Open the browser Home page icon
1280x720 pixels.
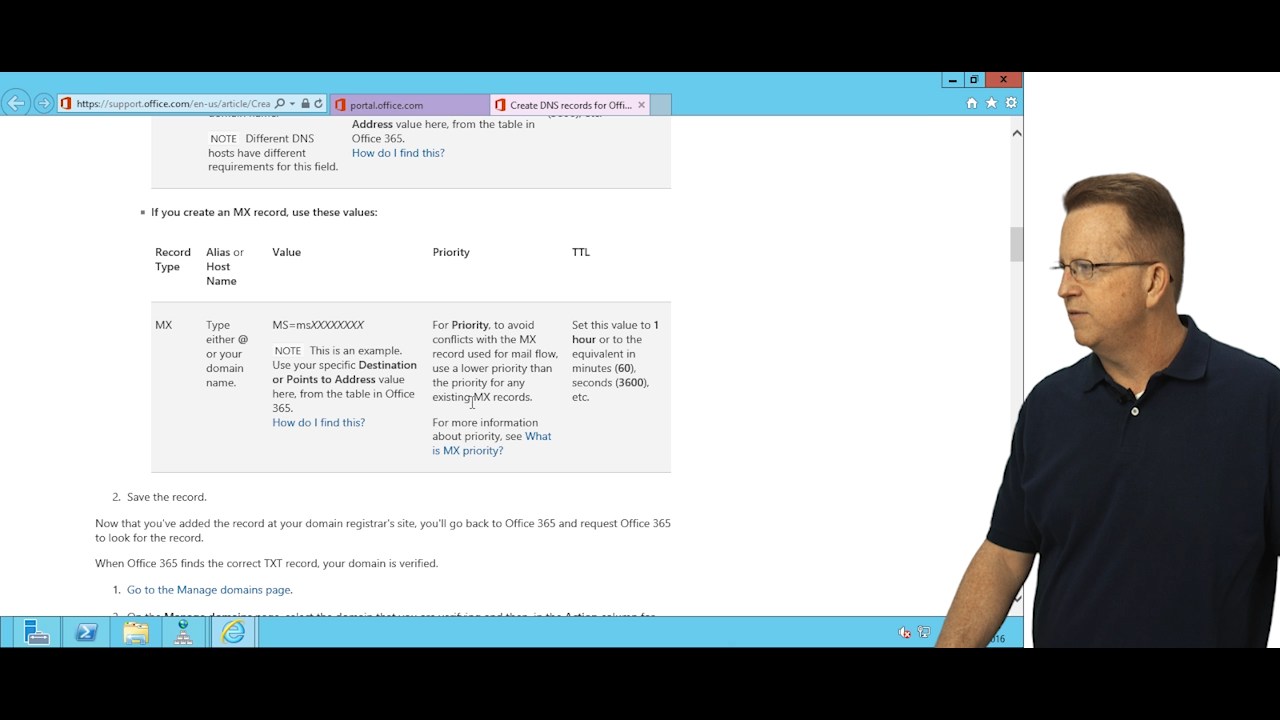(972, 103)
